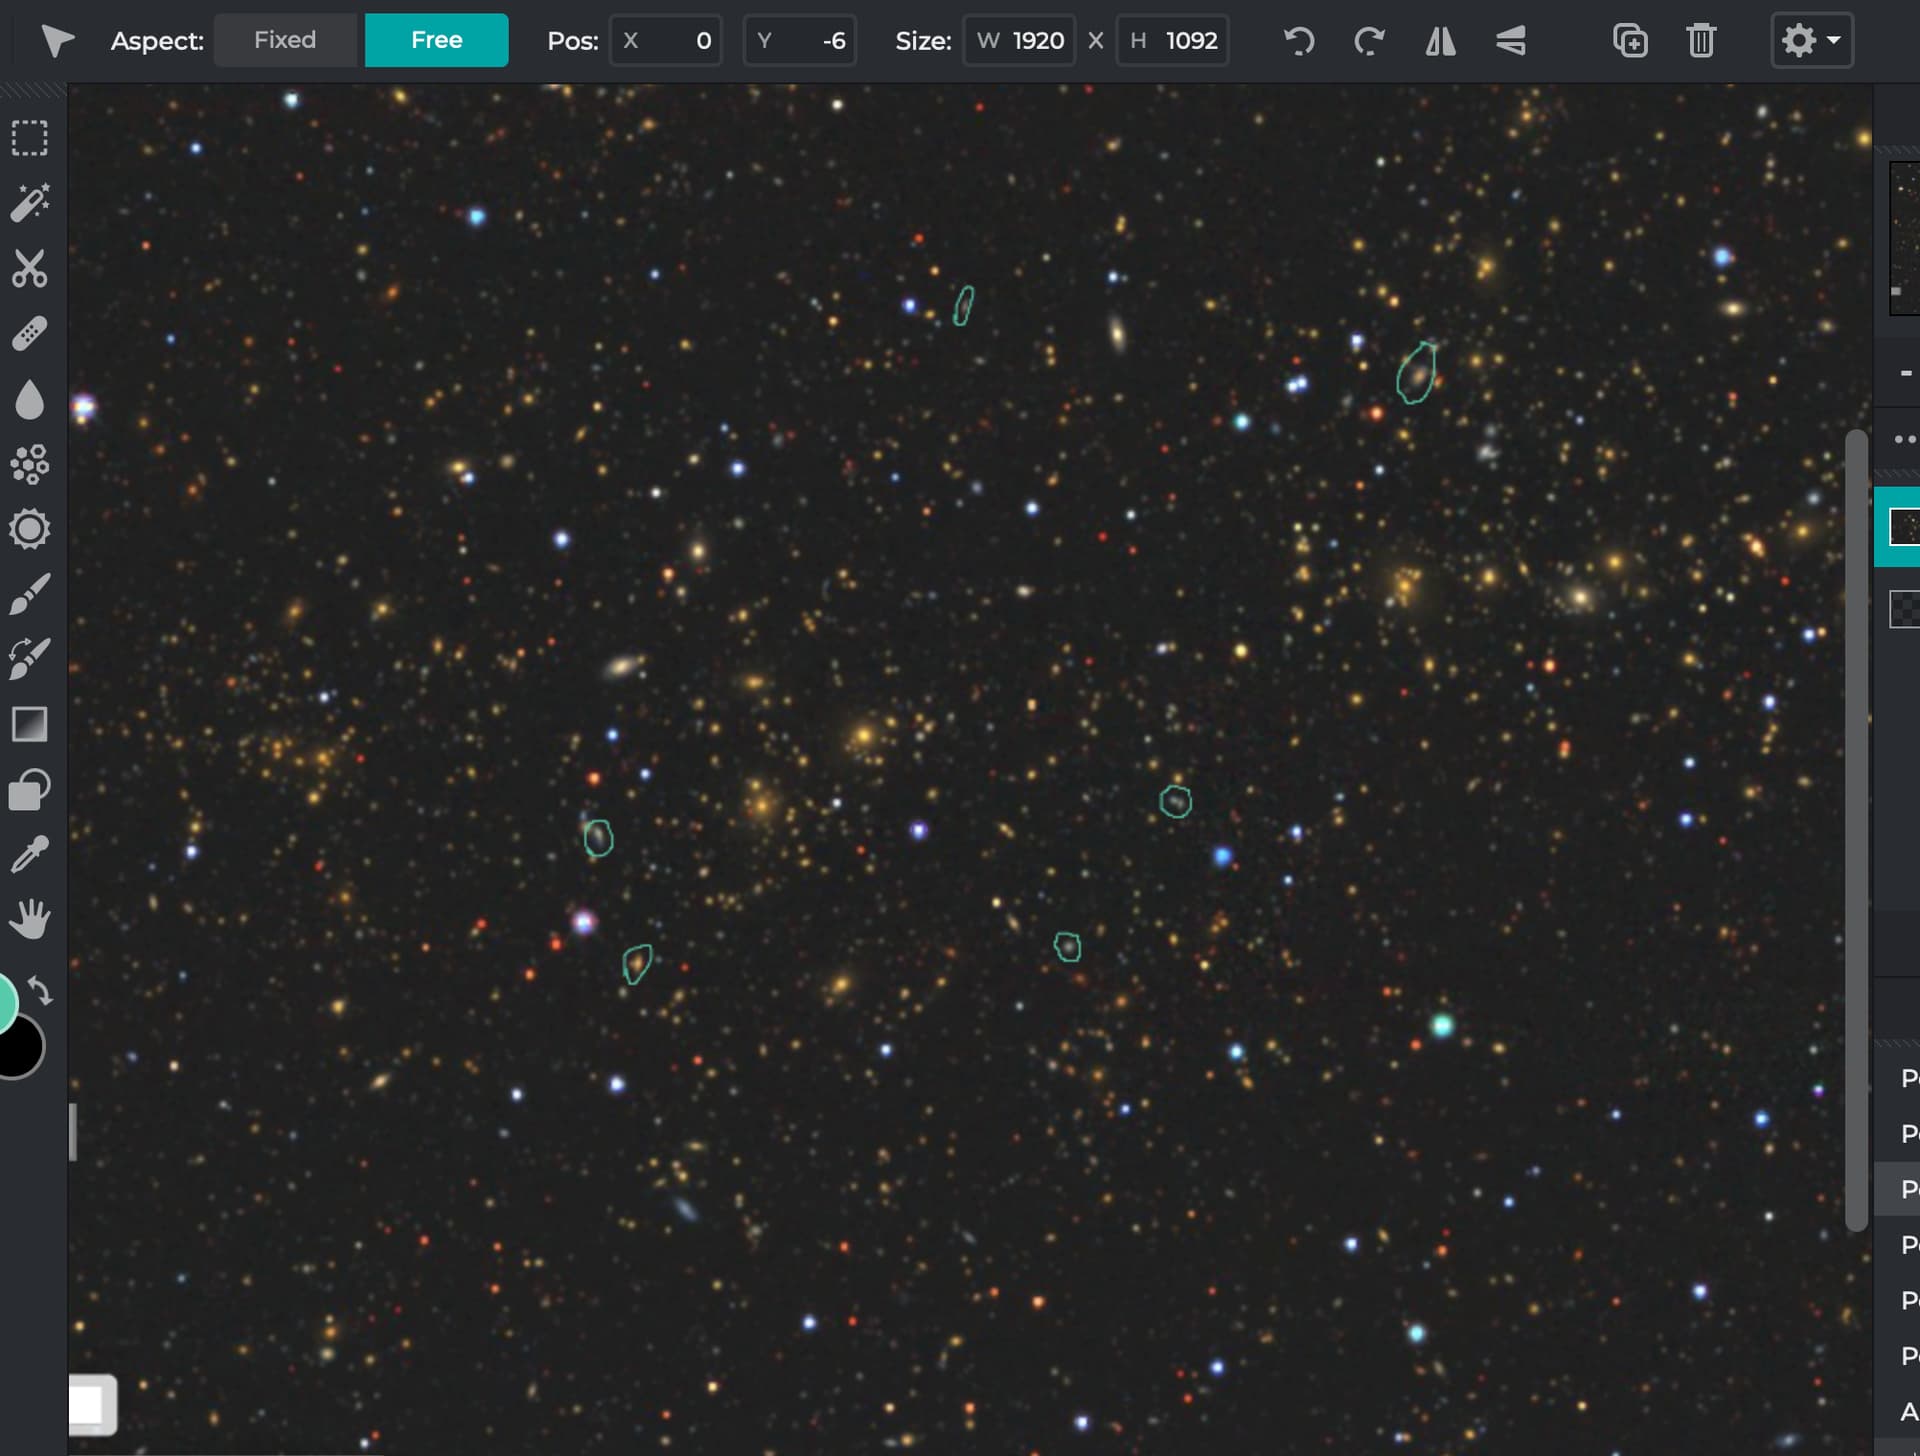Viewport: 1920px width, 1456px height.
Task: Set aspect to Fixed
Action: pos(285,40)
